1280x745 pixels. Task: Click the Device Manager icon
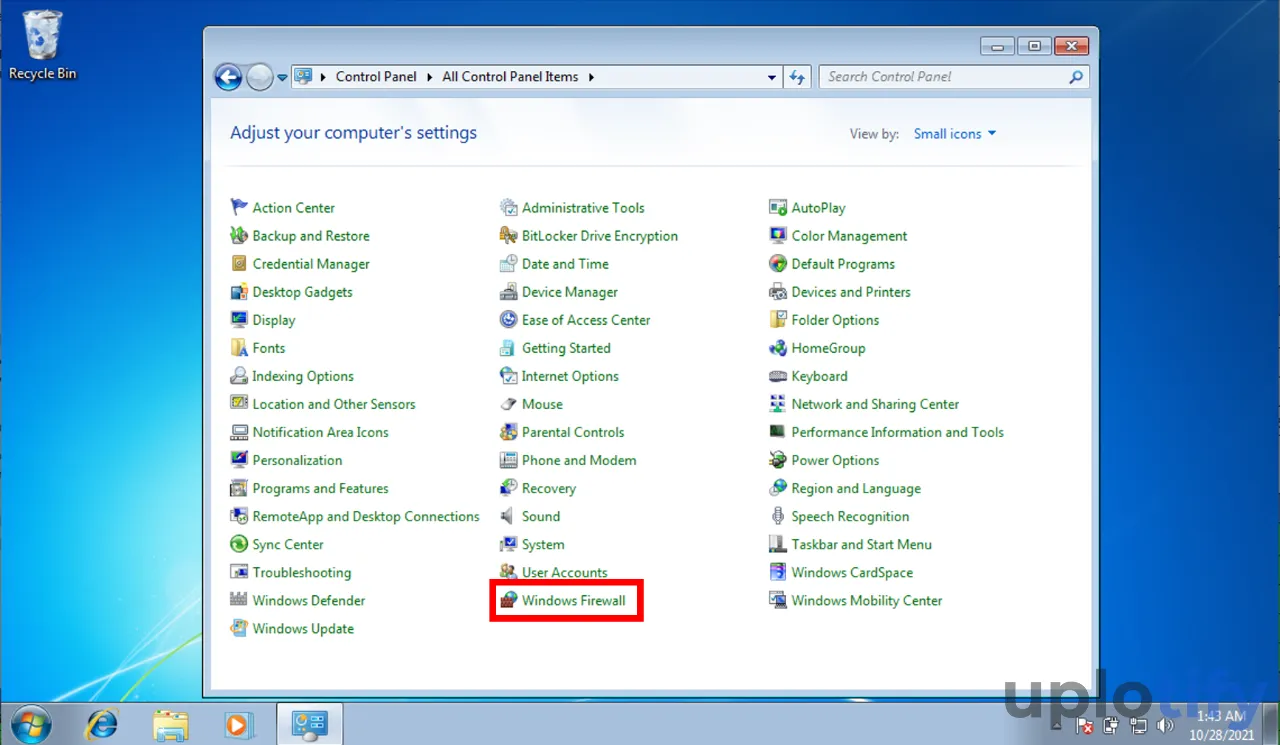(x=508, y=291)
